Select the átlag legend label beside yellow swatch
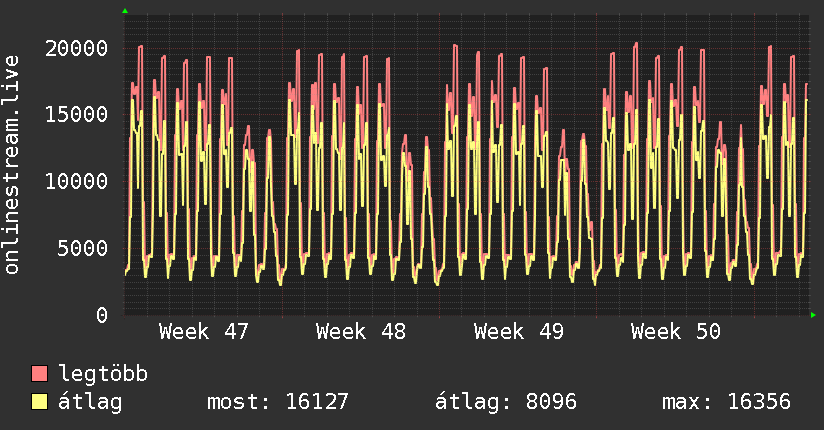 coord(90,403)
